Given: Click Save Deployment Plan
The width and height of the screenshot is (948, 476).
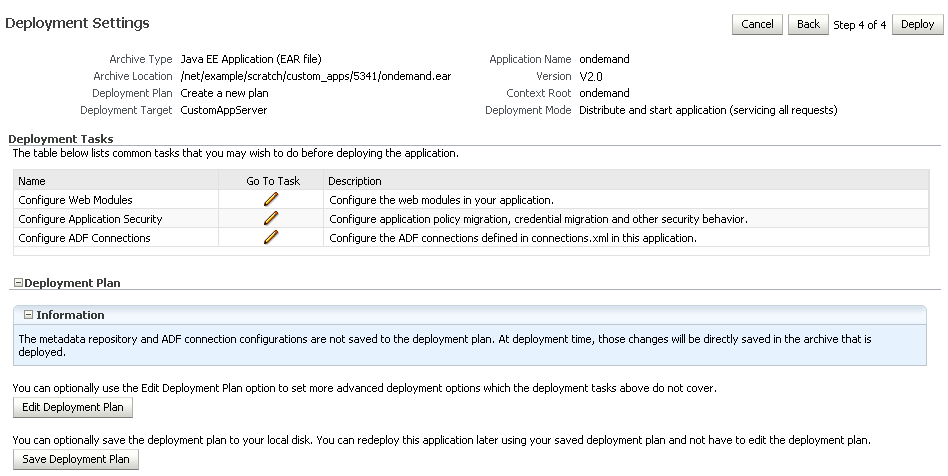Looking at the screenshot, I should [76, 459].
